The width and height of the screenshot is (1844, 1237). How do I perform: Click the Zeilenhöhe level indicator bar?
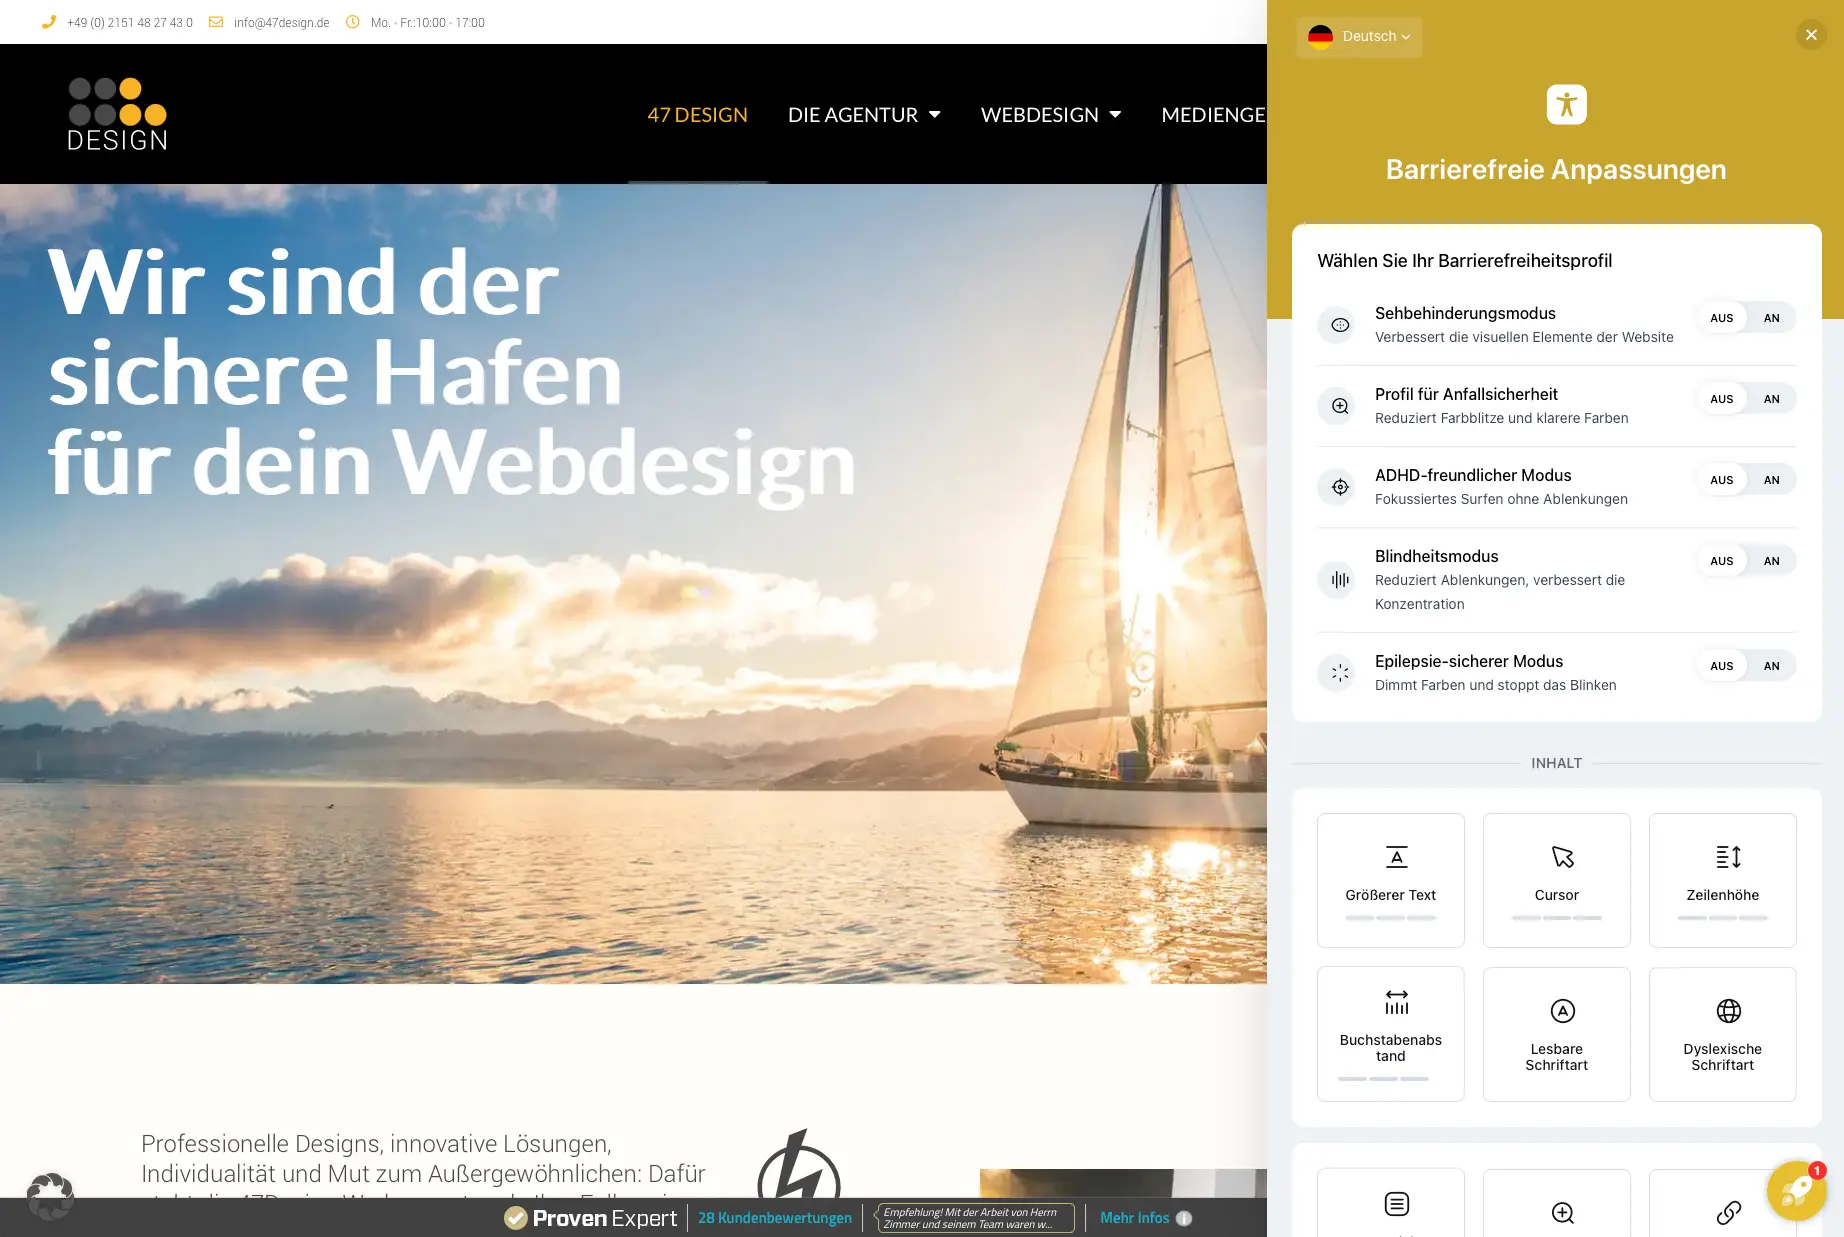point(1722,918)
